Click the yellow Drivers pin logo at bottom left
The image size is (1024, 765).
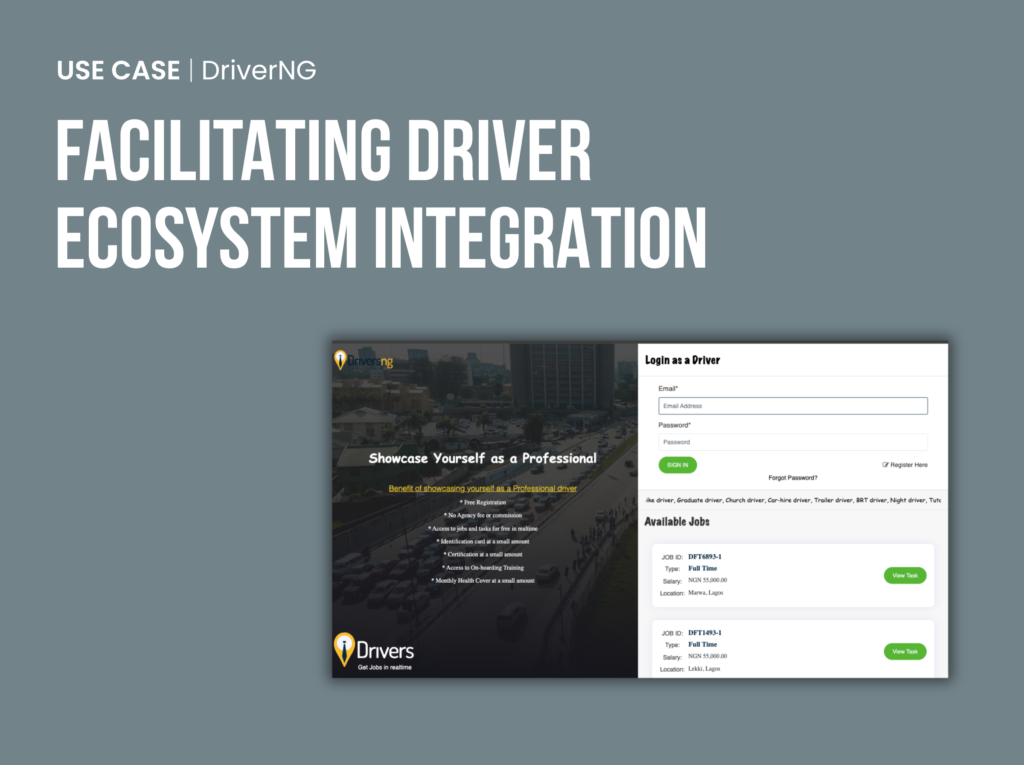[x=345, y=647]
